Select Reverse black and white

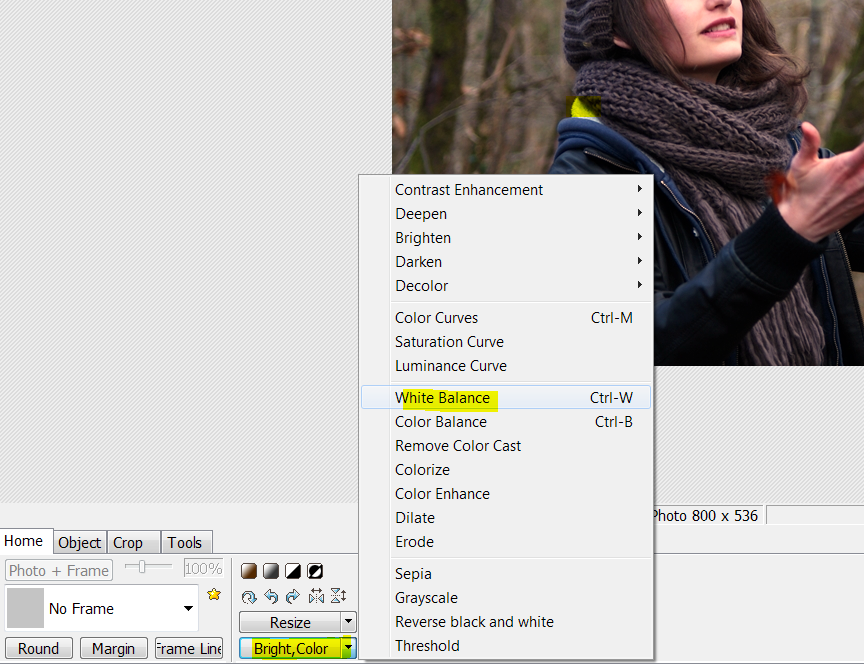(506, 622)
